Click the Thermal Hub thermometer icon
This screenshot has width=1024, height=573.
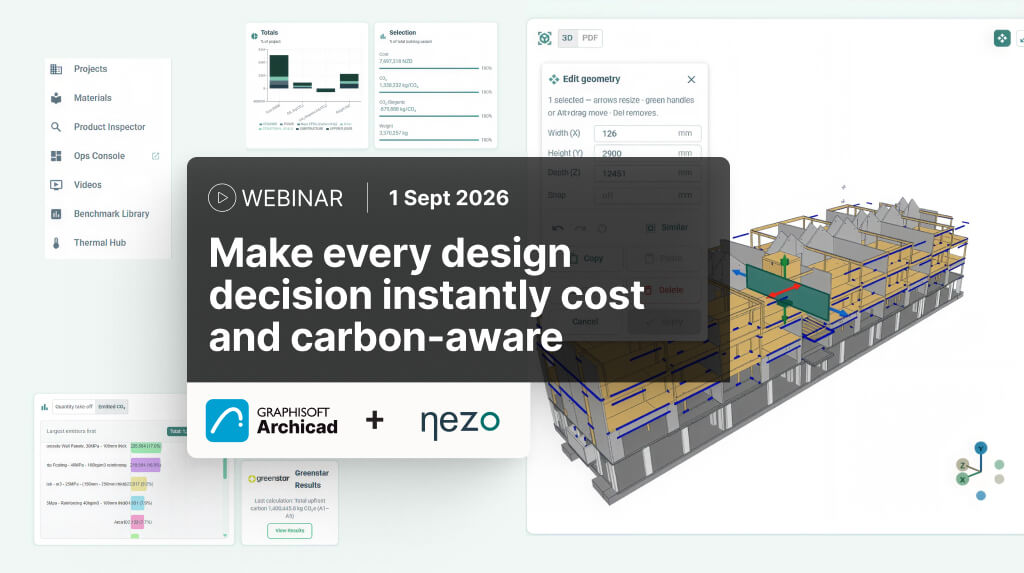56,243
